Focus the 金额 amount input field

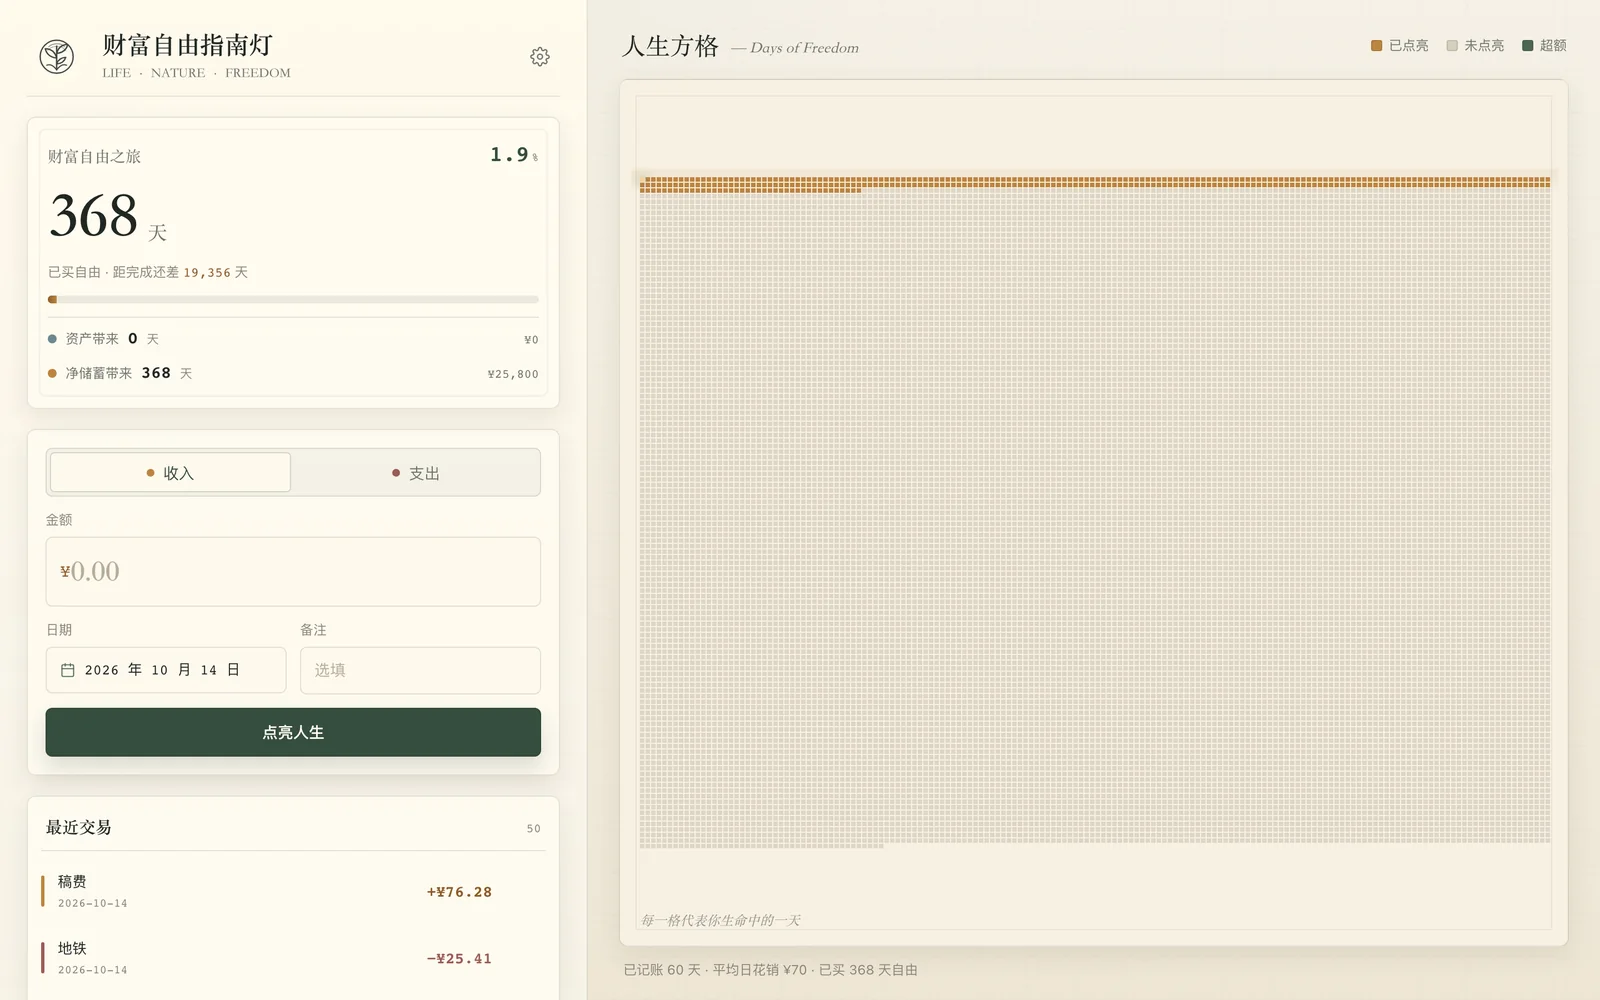(x=293, y=572)
